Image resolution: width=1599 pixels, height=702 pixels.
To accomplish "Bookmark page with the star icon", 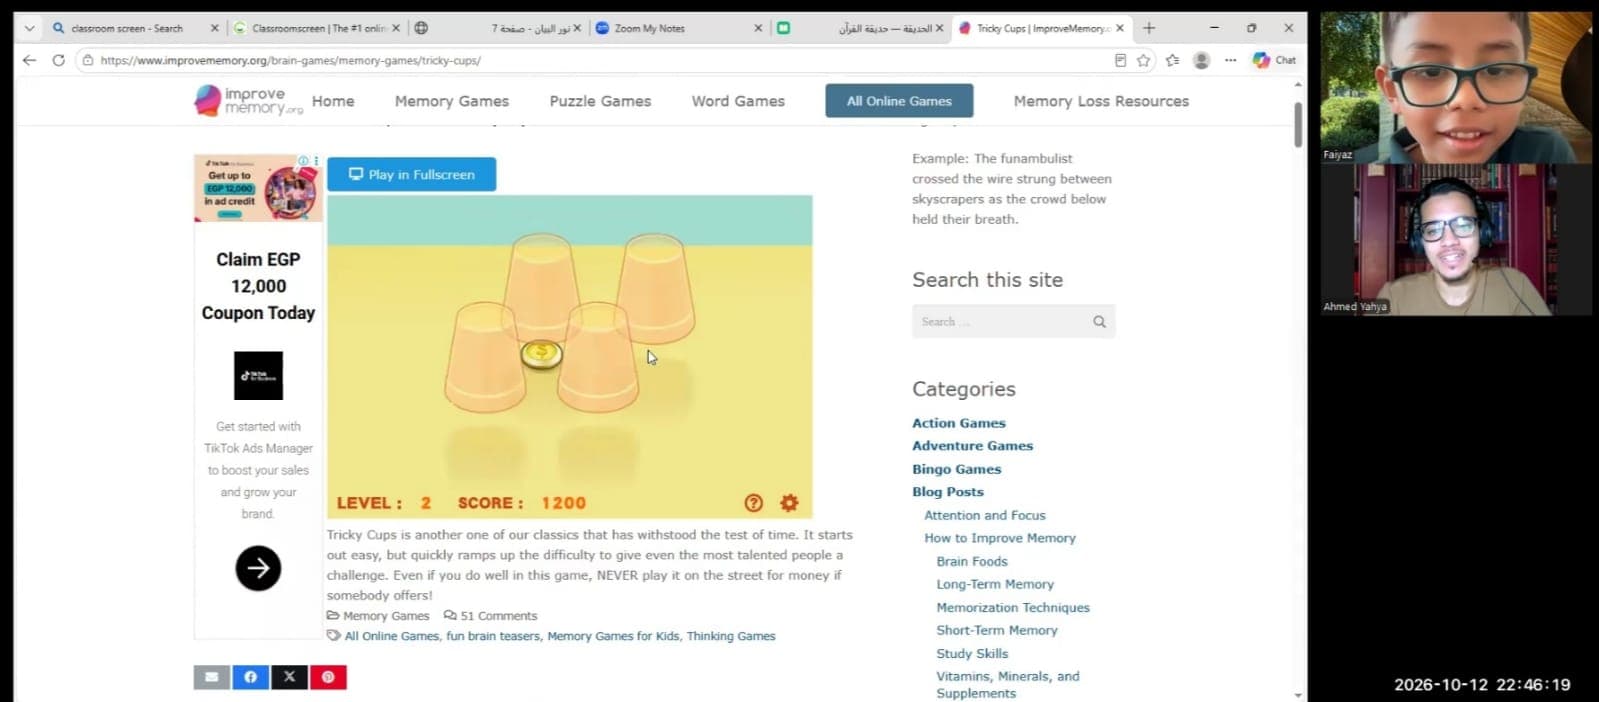I will pyautogui.click(x=1144, y=60).
